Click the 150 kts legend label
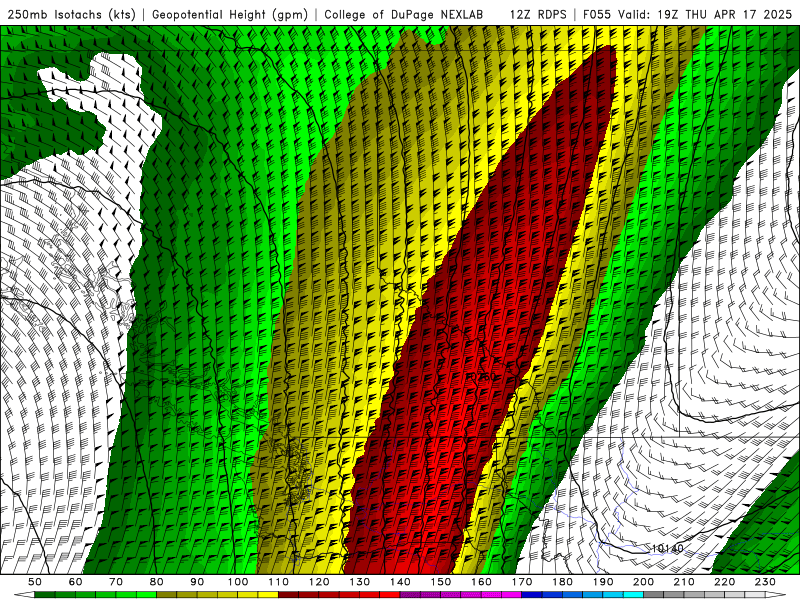 click(x=441, y=582)
